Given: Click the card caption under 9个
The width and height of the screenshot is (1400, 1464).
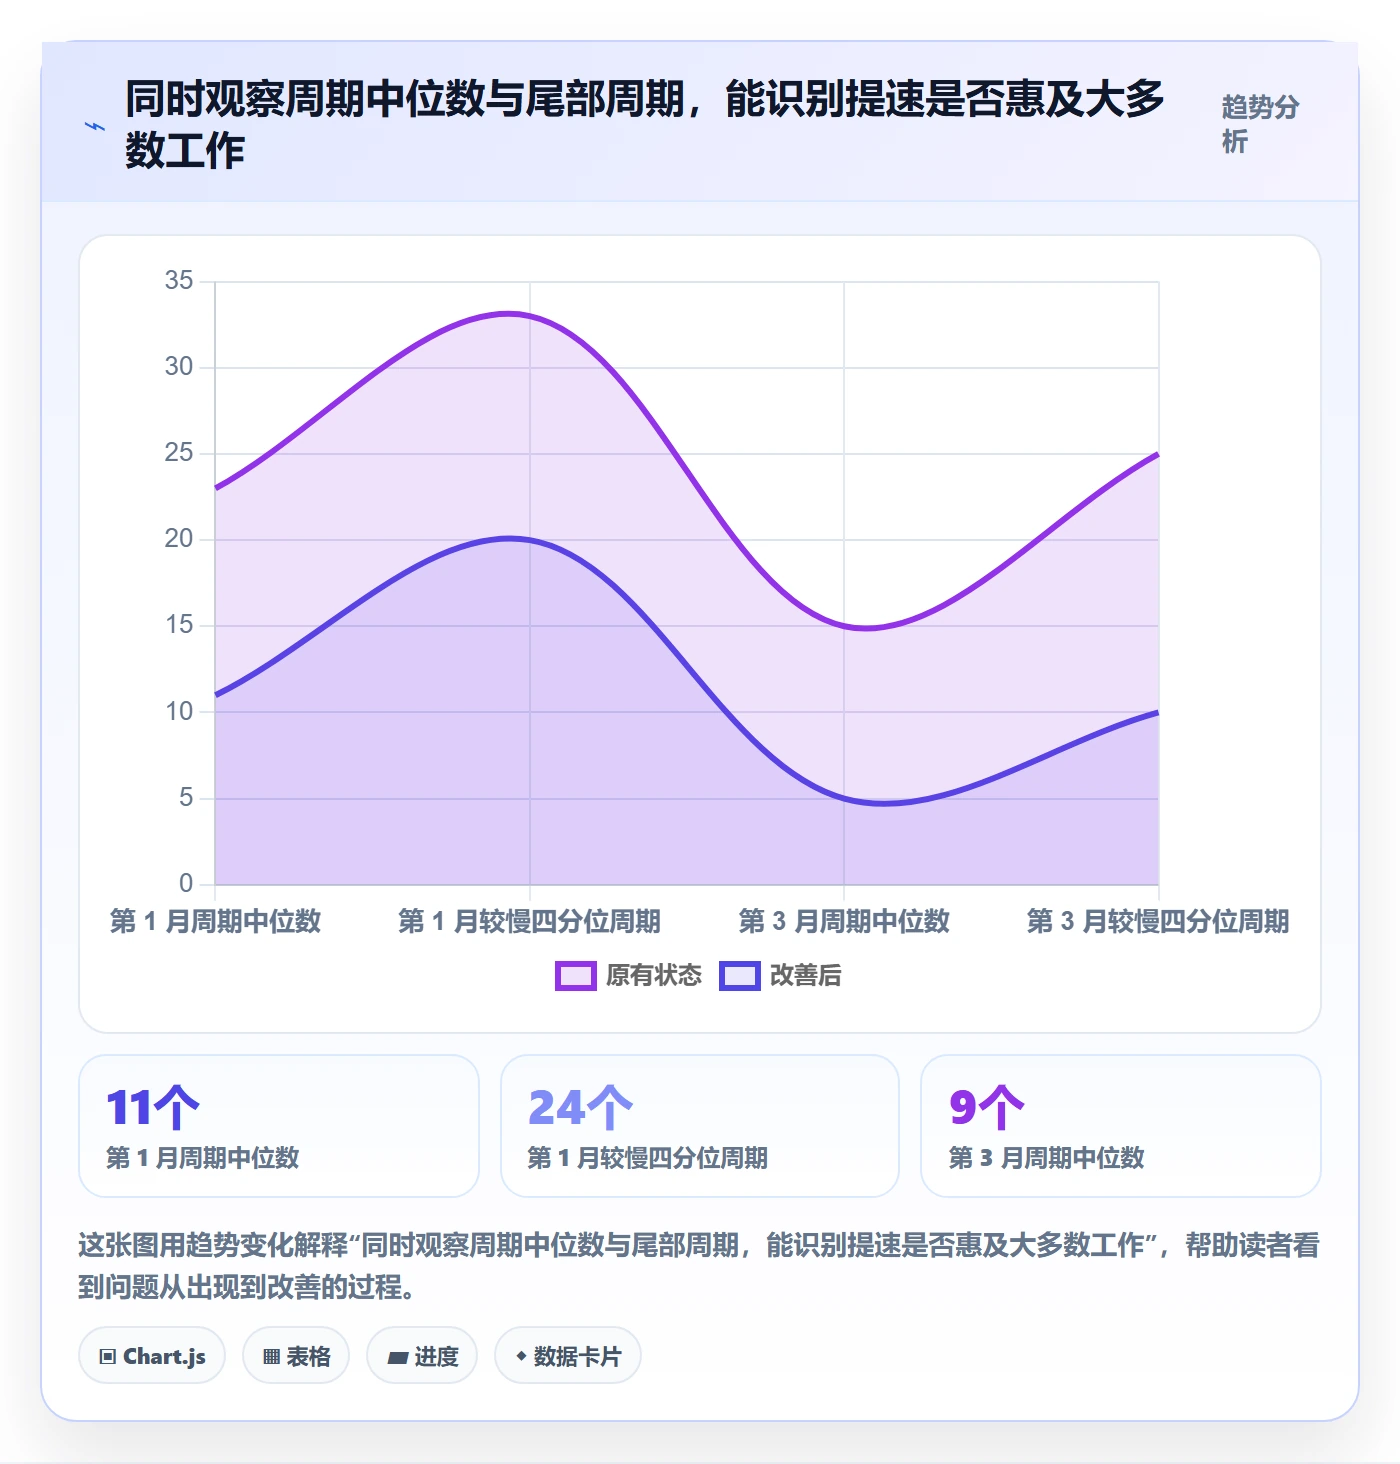Looking at the screenshot, I should coord(1046,1158).
